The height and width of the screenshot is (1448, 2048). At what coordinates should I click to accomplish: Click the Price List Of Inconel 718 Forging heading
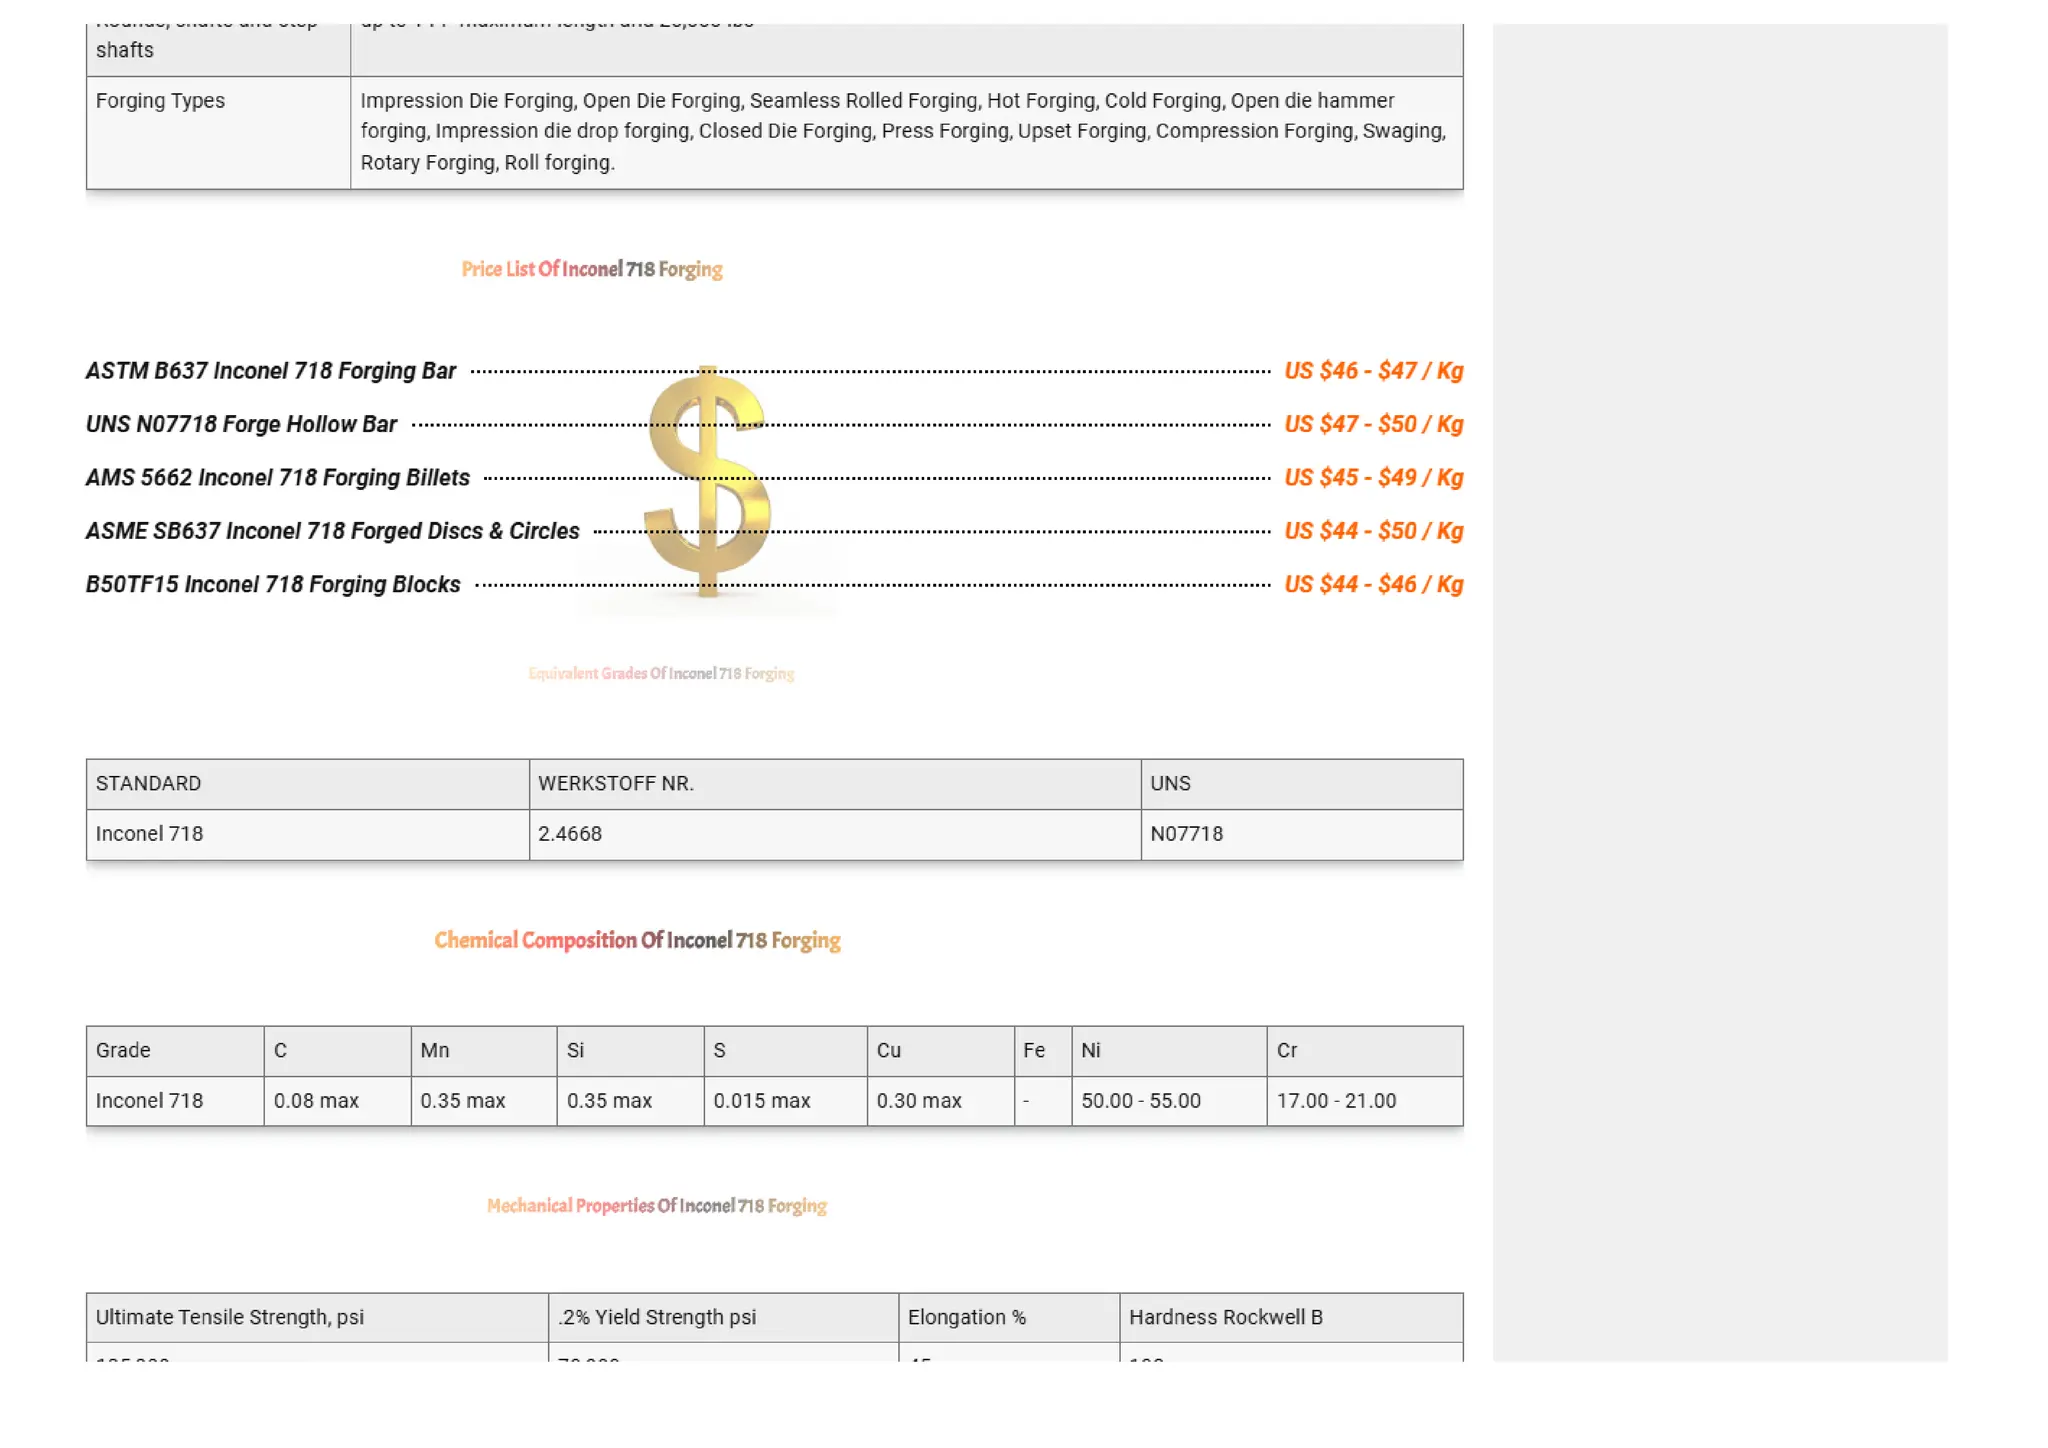pos(591,269)
